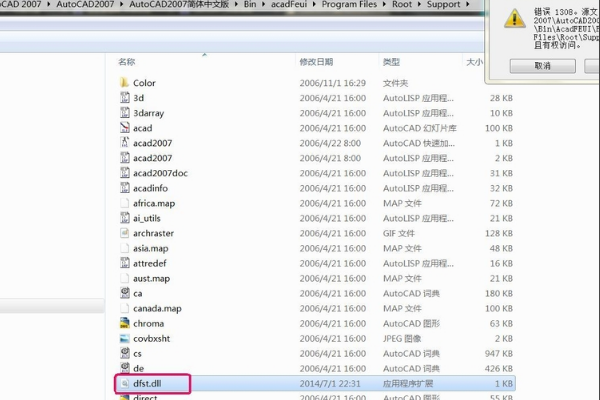This screenshot has height=400, width=600.
Task: Expand the arrow after Root breadcrumb
Action: pos(419,4)
